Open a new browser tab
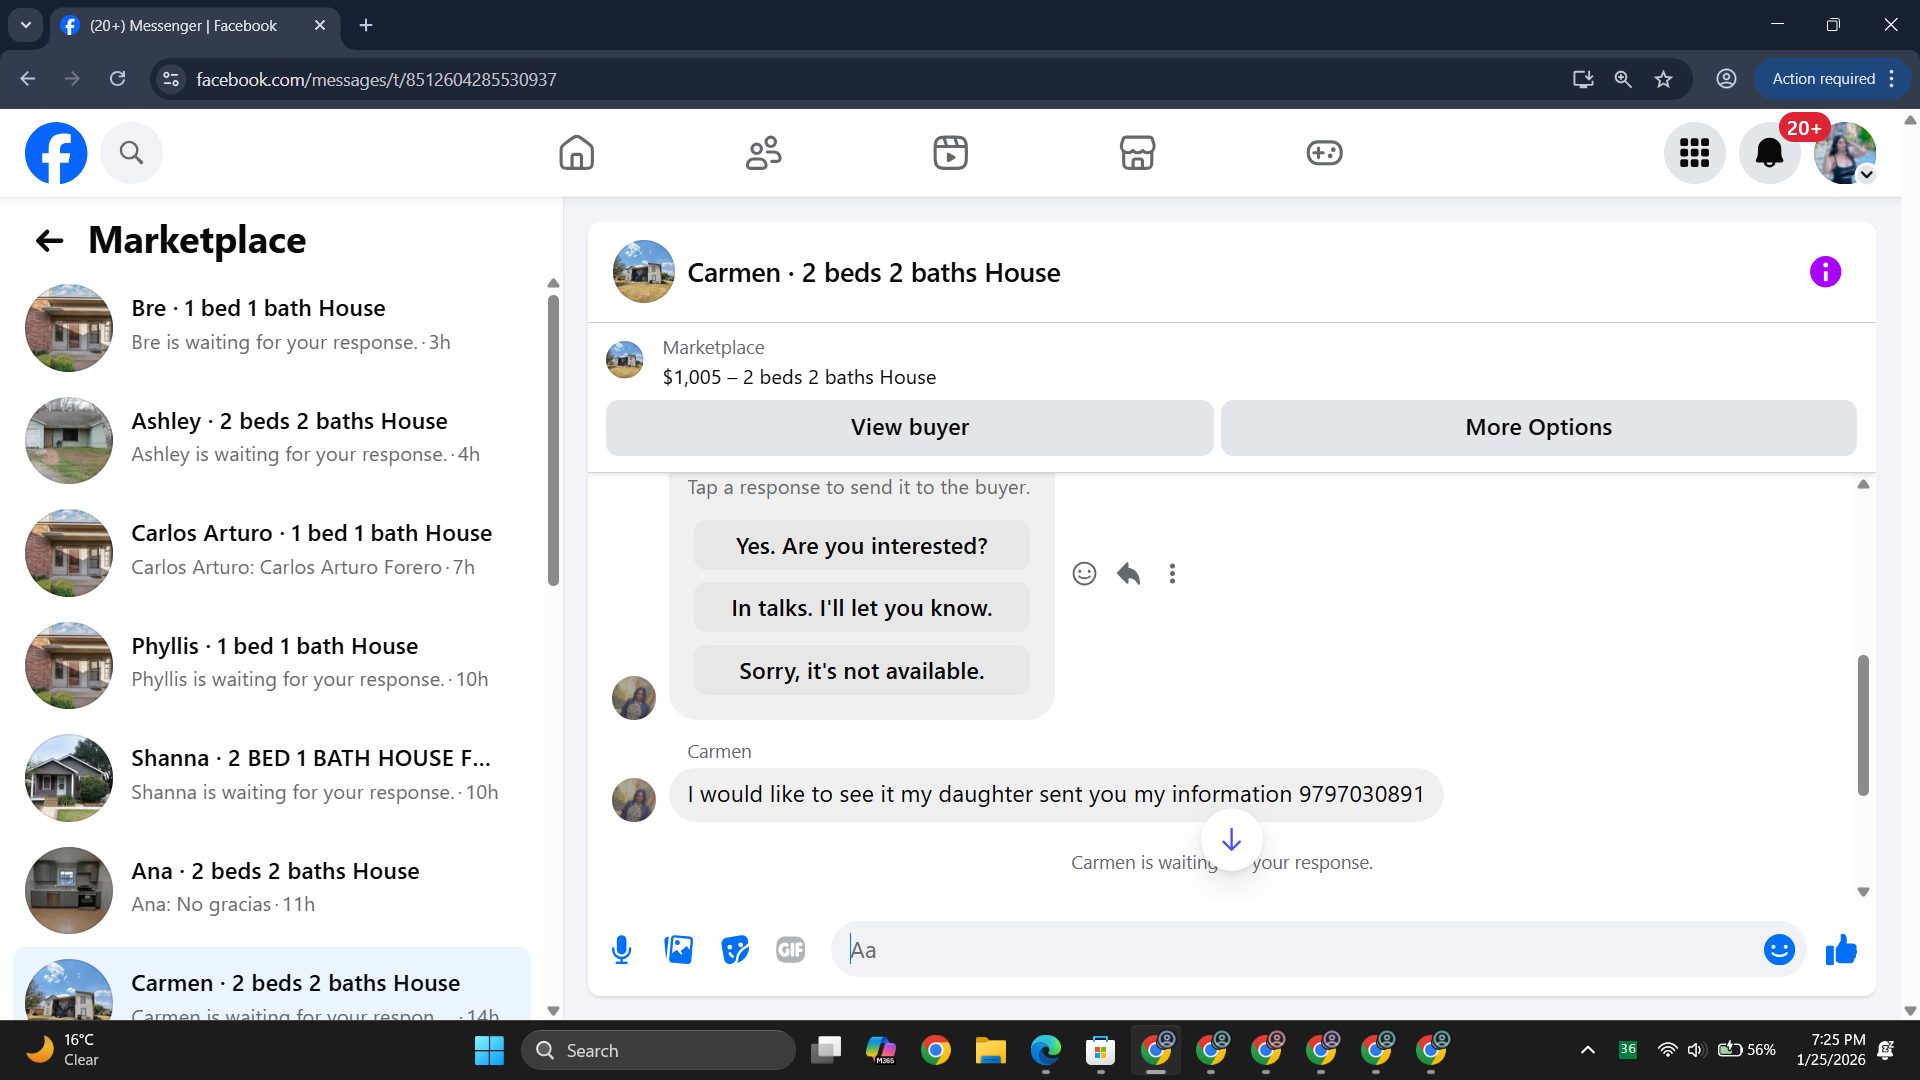 pos(366,26)
